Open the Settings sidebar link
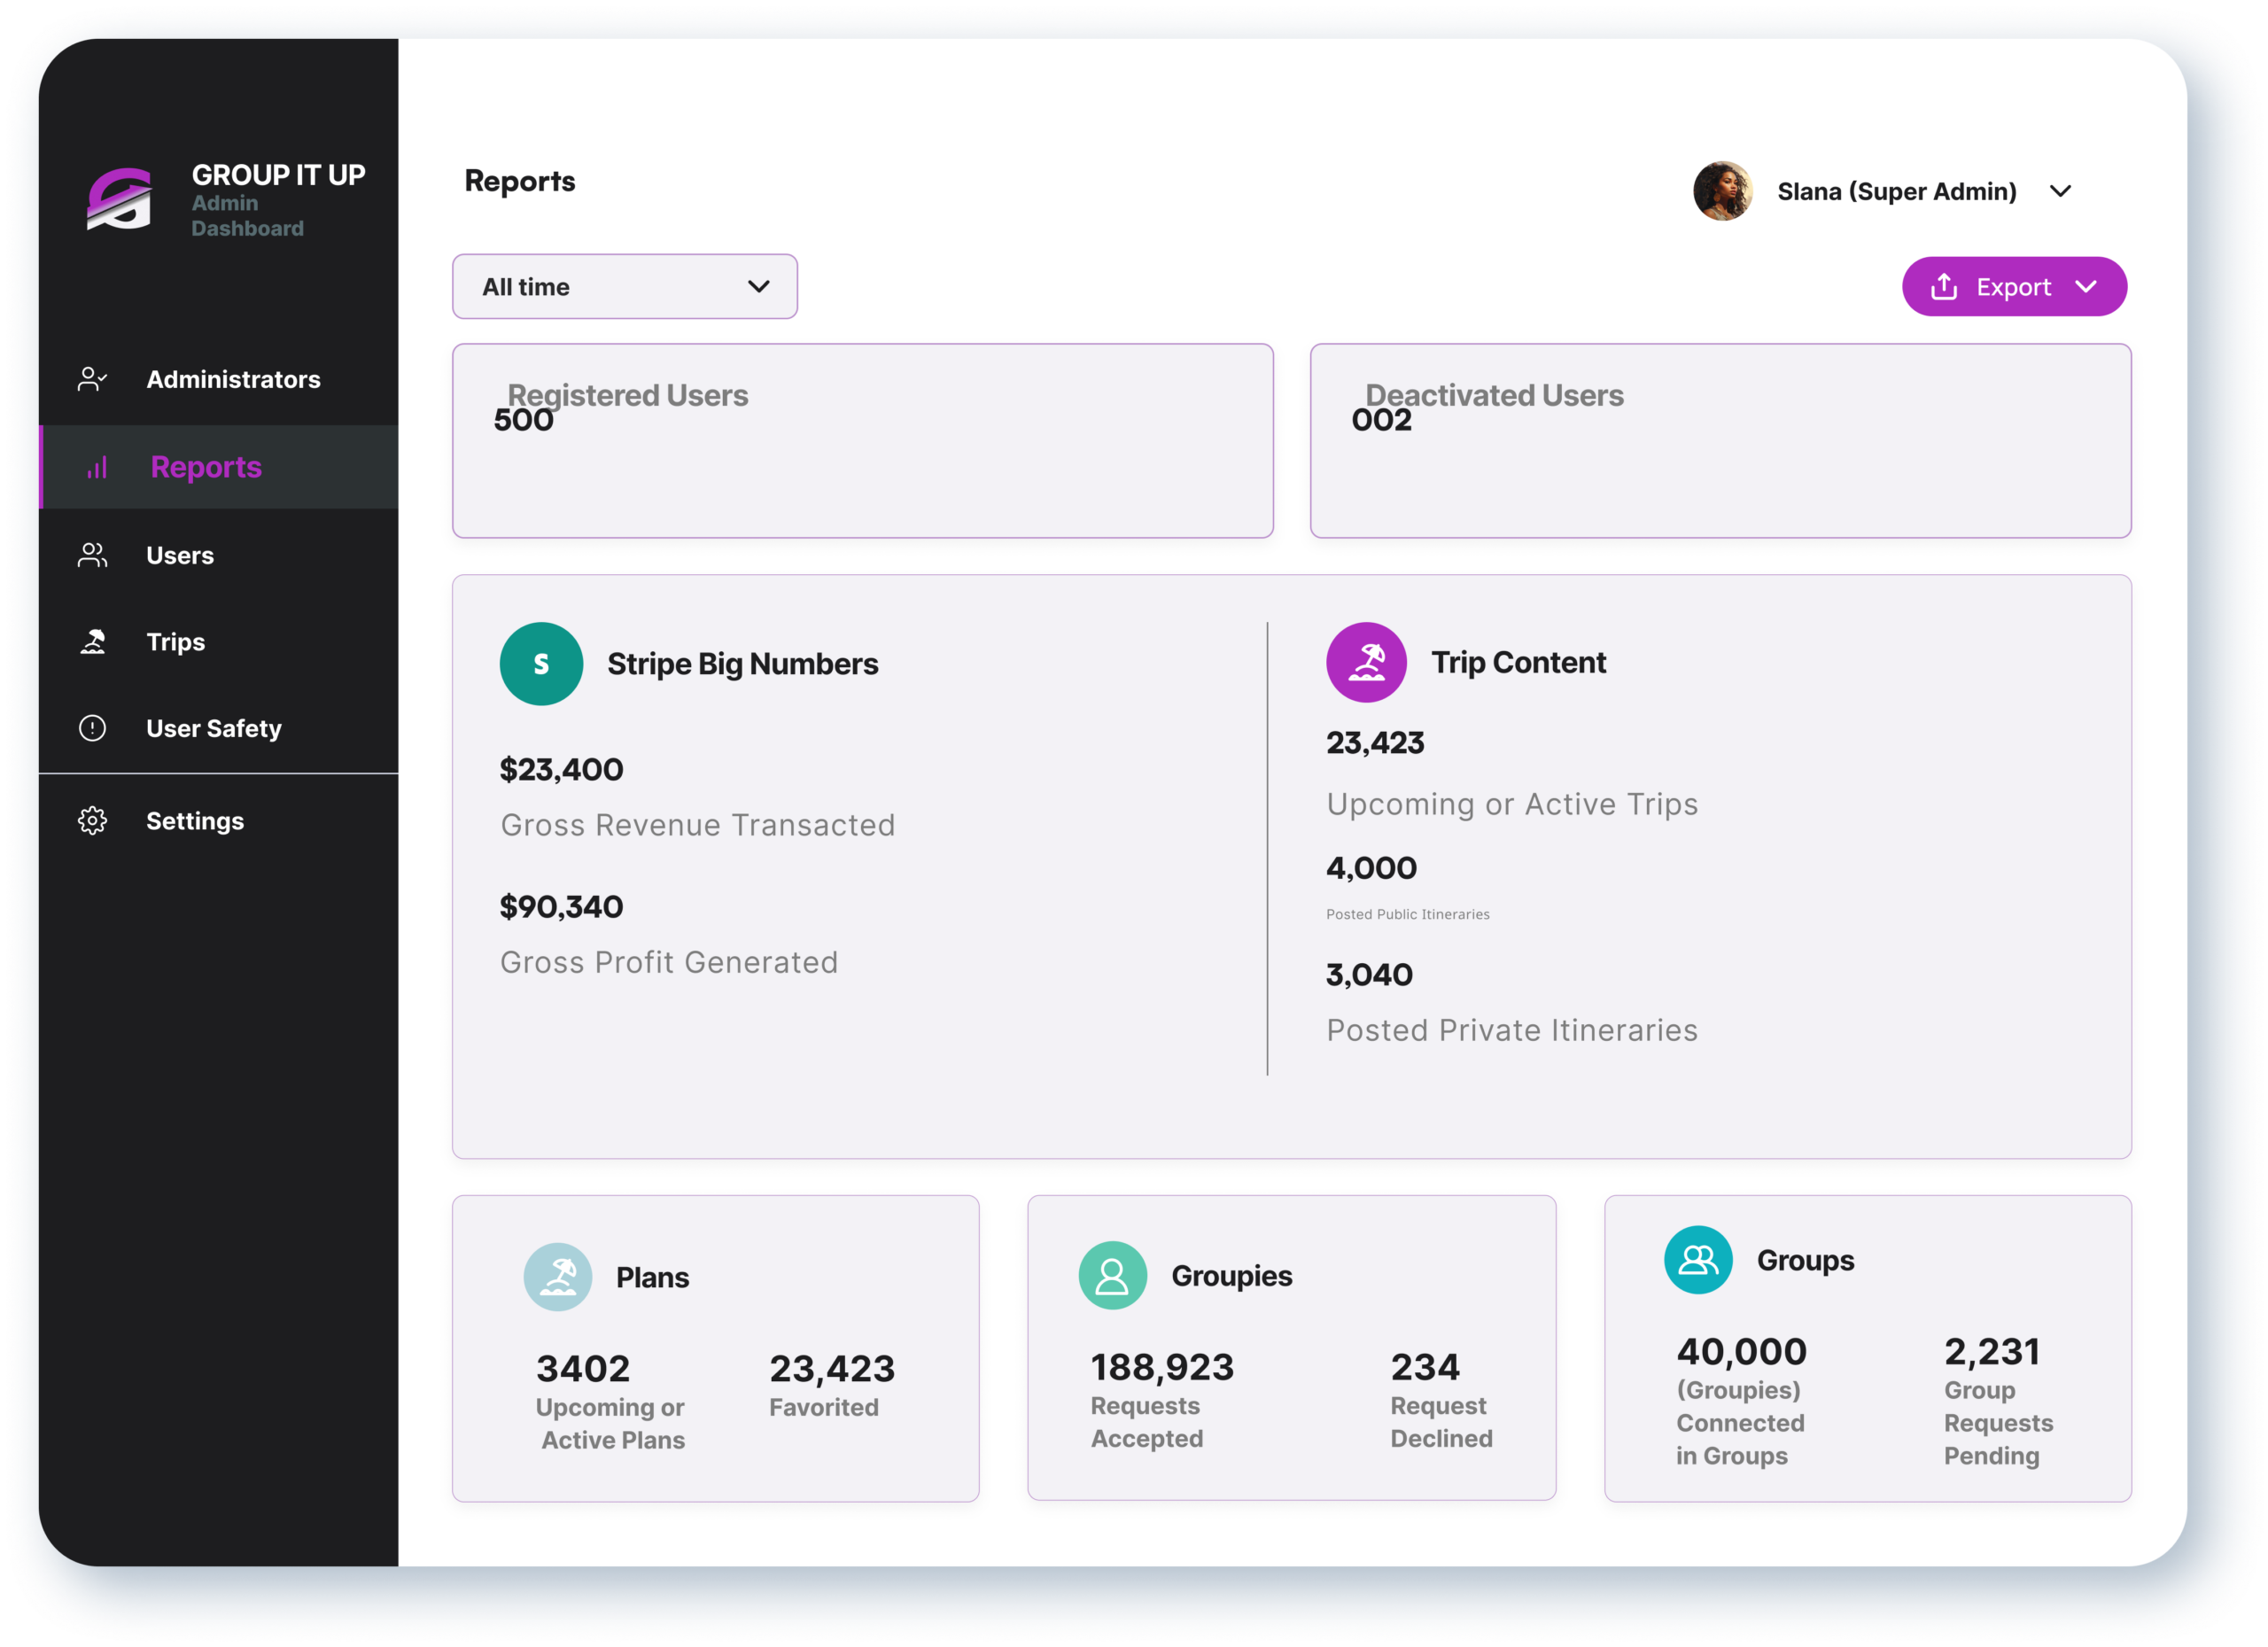The width and height of the screenshot is (2268, 1647). [x=195, y=821]
